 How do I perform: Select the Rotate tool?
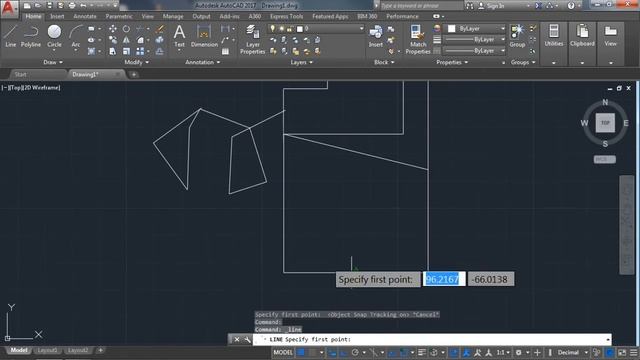pos(126,29)
